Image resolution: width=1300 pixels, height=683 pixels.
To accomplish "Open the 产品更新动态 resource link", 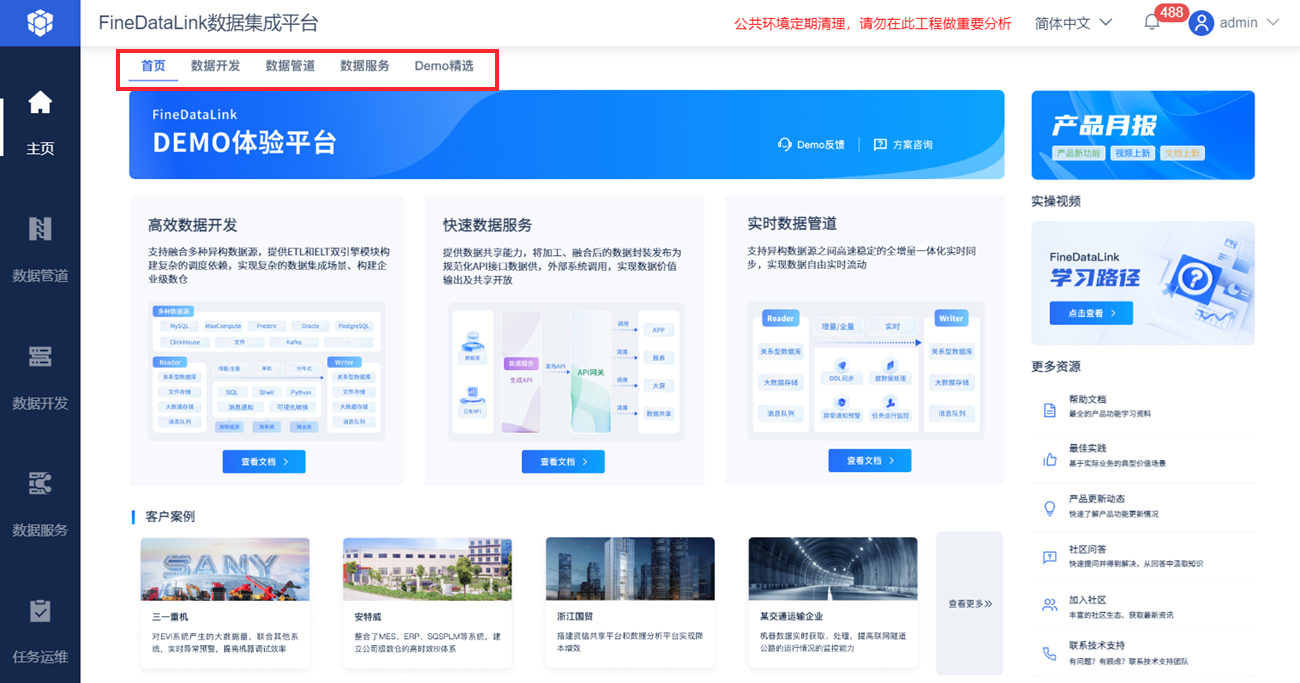I will coord(1143,508).
